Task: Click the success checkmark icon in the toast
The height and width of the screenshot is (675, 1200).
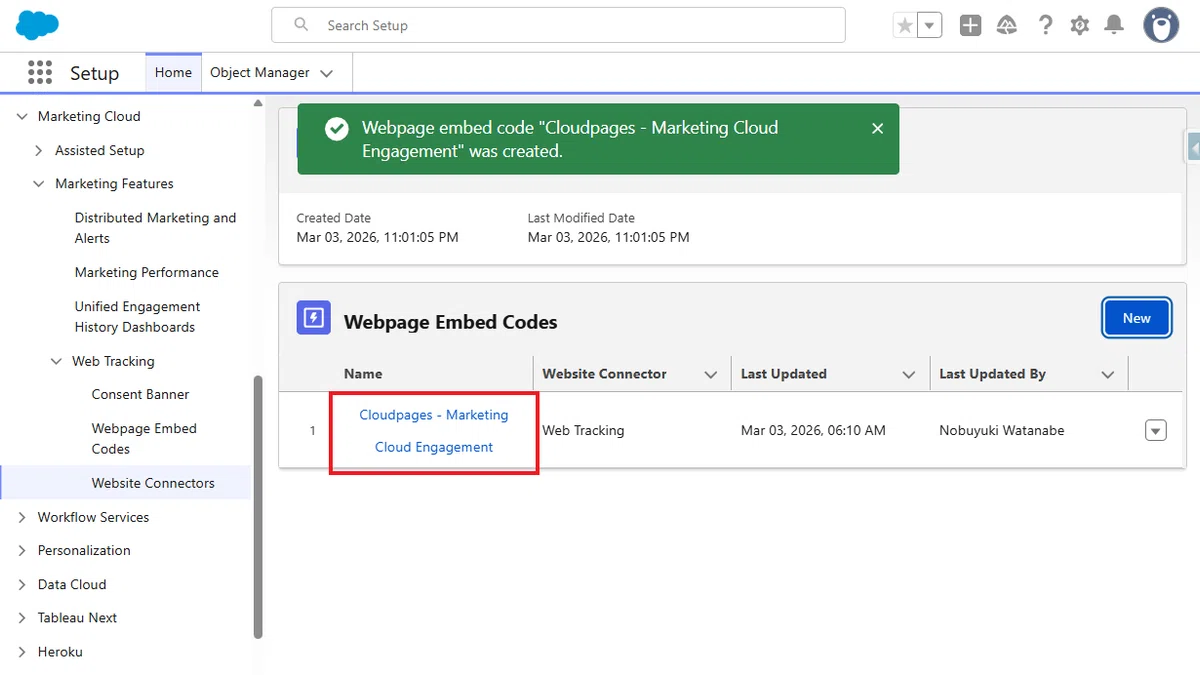Action: click(337, 129)
